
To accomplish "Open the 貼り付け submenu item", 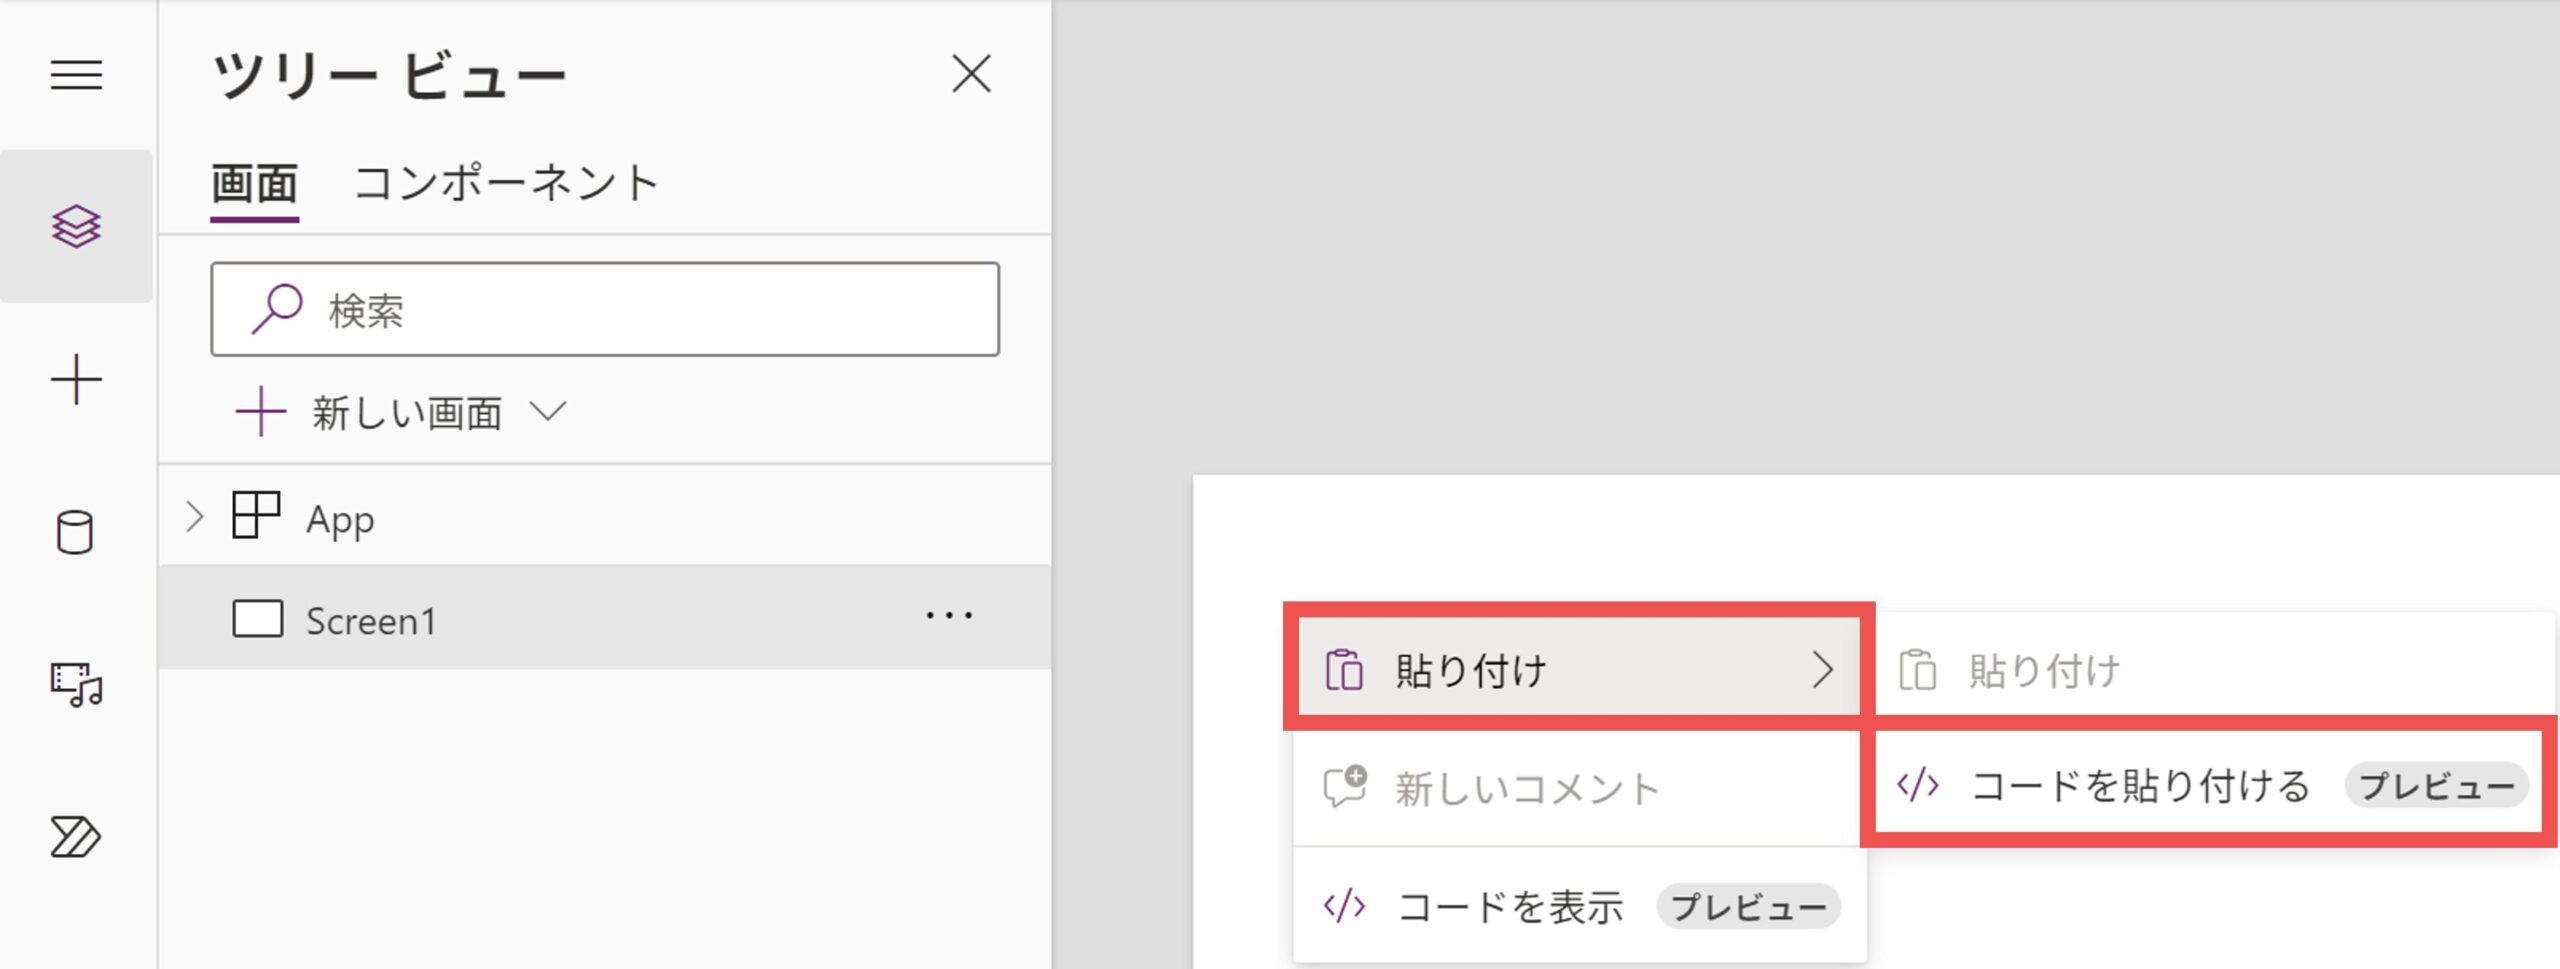I will click(x=1576, y=670).
